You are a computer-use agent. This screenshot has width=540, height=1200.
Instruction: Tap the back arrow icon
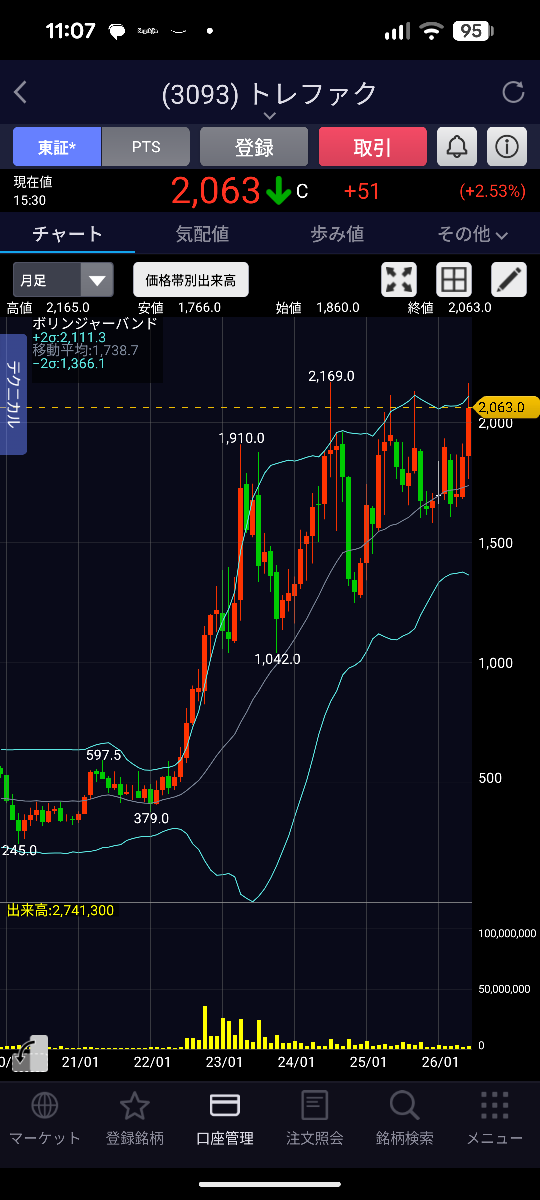tap(20, 94)
